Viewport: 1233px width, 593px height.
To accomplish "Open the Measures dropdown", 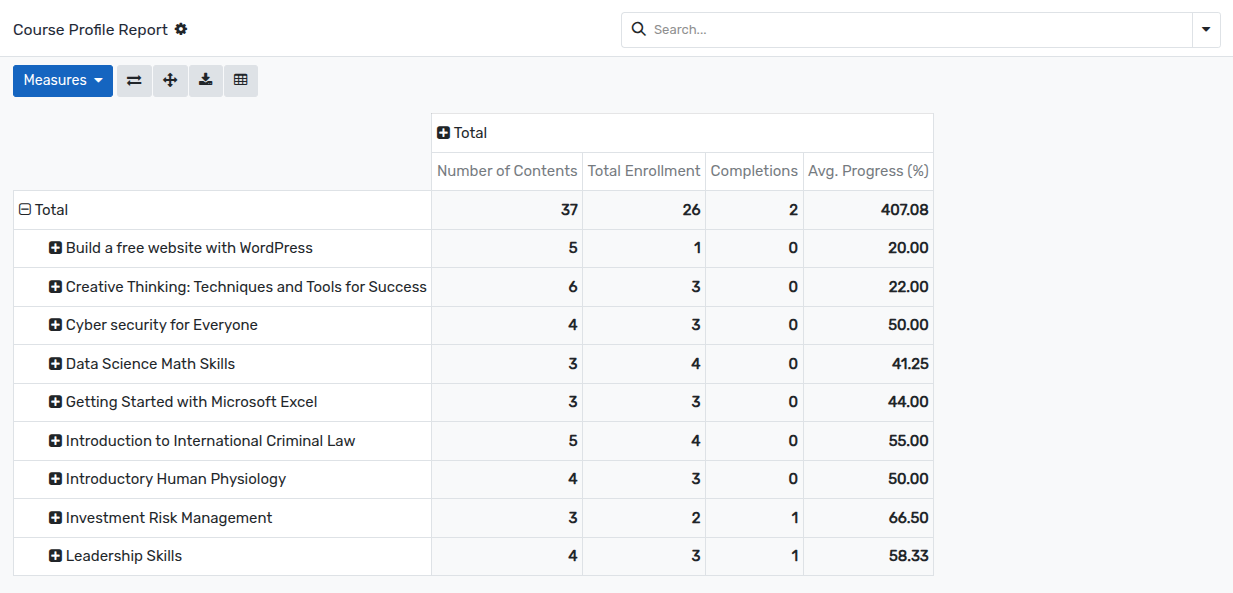I will coord(63,81).
